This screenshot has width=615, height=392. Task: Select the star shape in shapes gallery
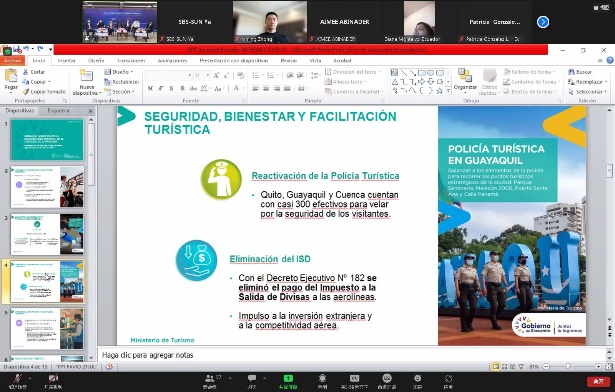pos(440,91)
